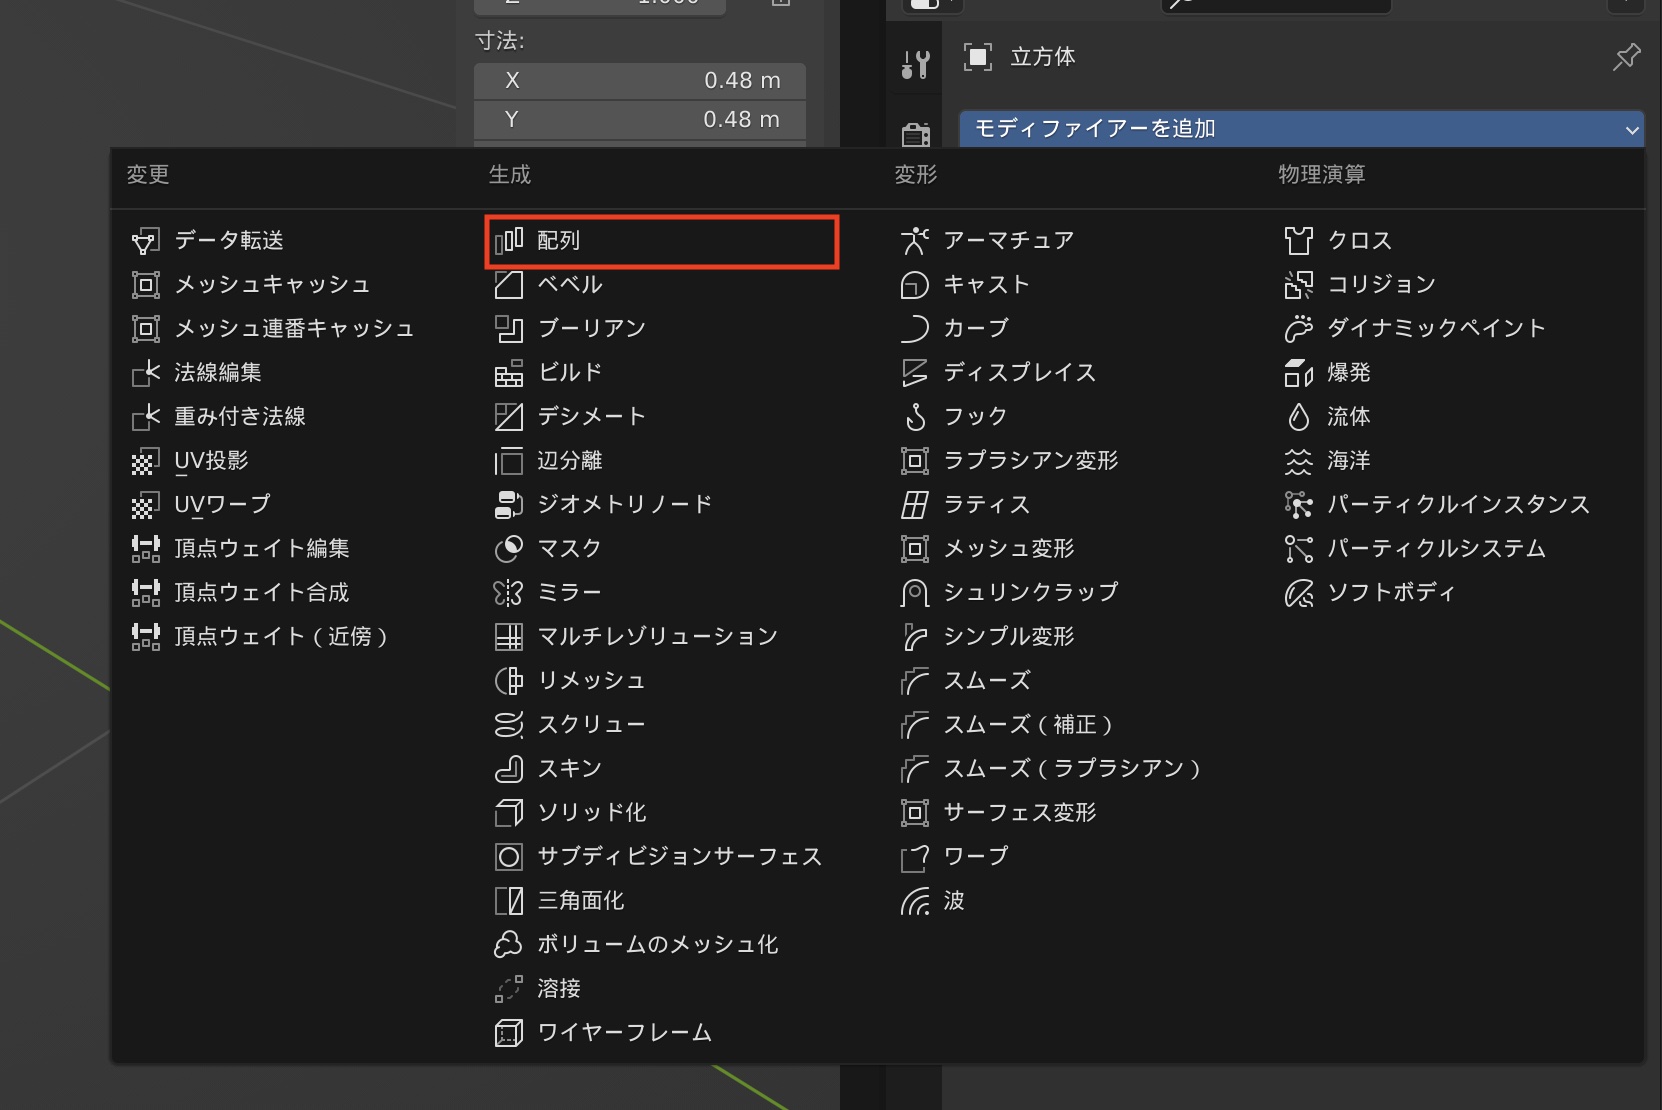
Task: Click the アーマチュア (Armature) modifier icon
Action: coord(914,241)
